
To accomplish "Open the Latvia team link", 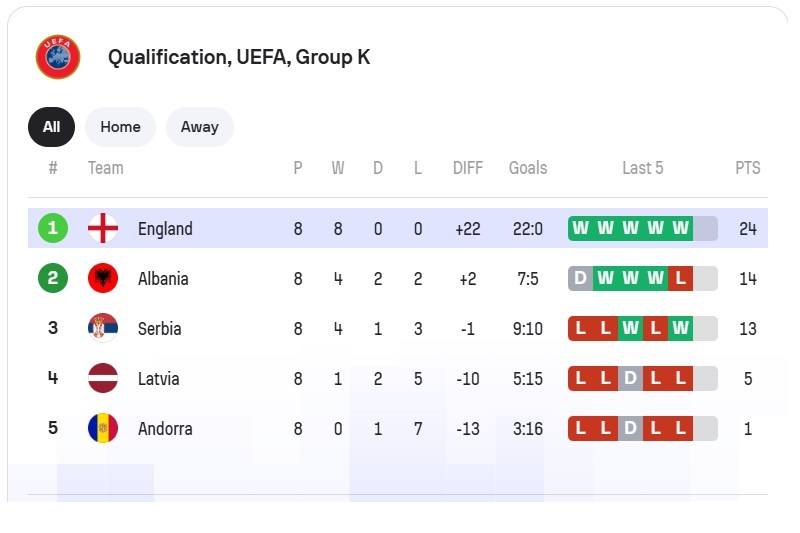I will (x=159, y=379).
